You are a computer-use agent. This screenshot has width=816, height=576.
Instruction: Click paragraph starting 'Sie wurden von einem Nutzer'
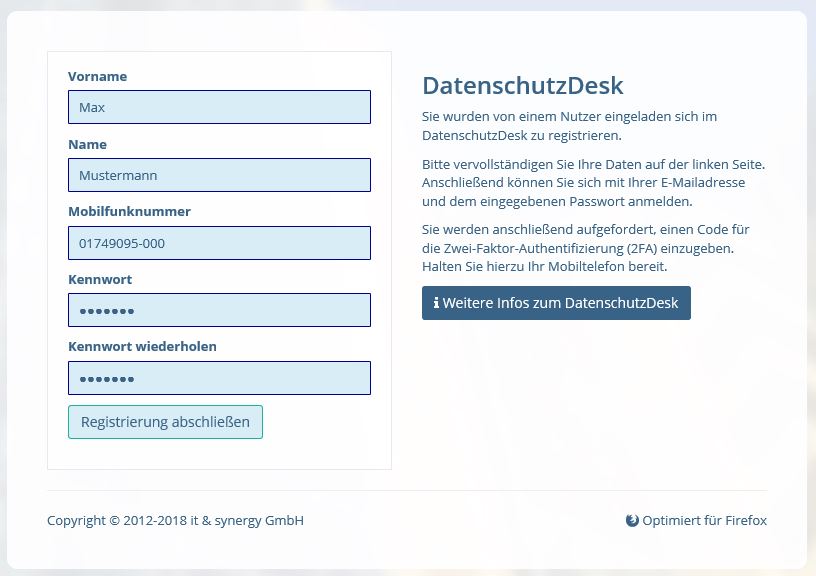pos(569,126)
